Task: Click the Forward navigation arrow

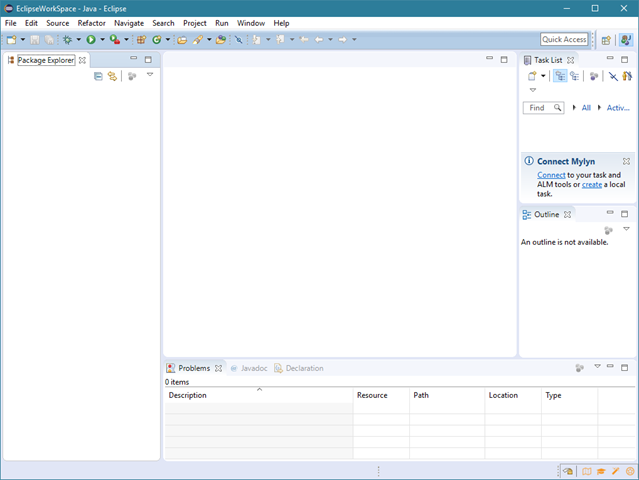Action: (343, 40)
